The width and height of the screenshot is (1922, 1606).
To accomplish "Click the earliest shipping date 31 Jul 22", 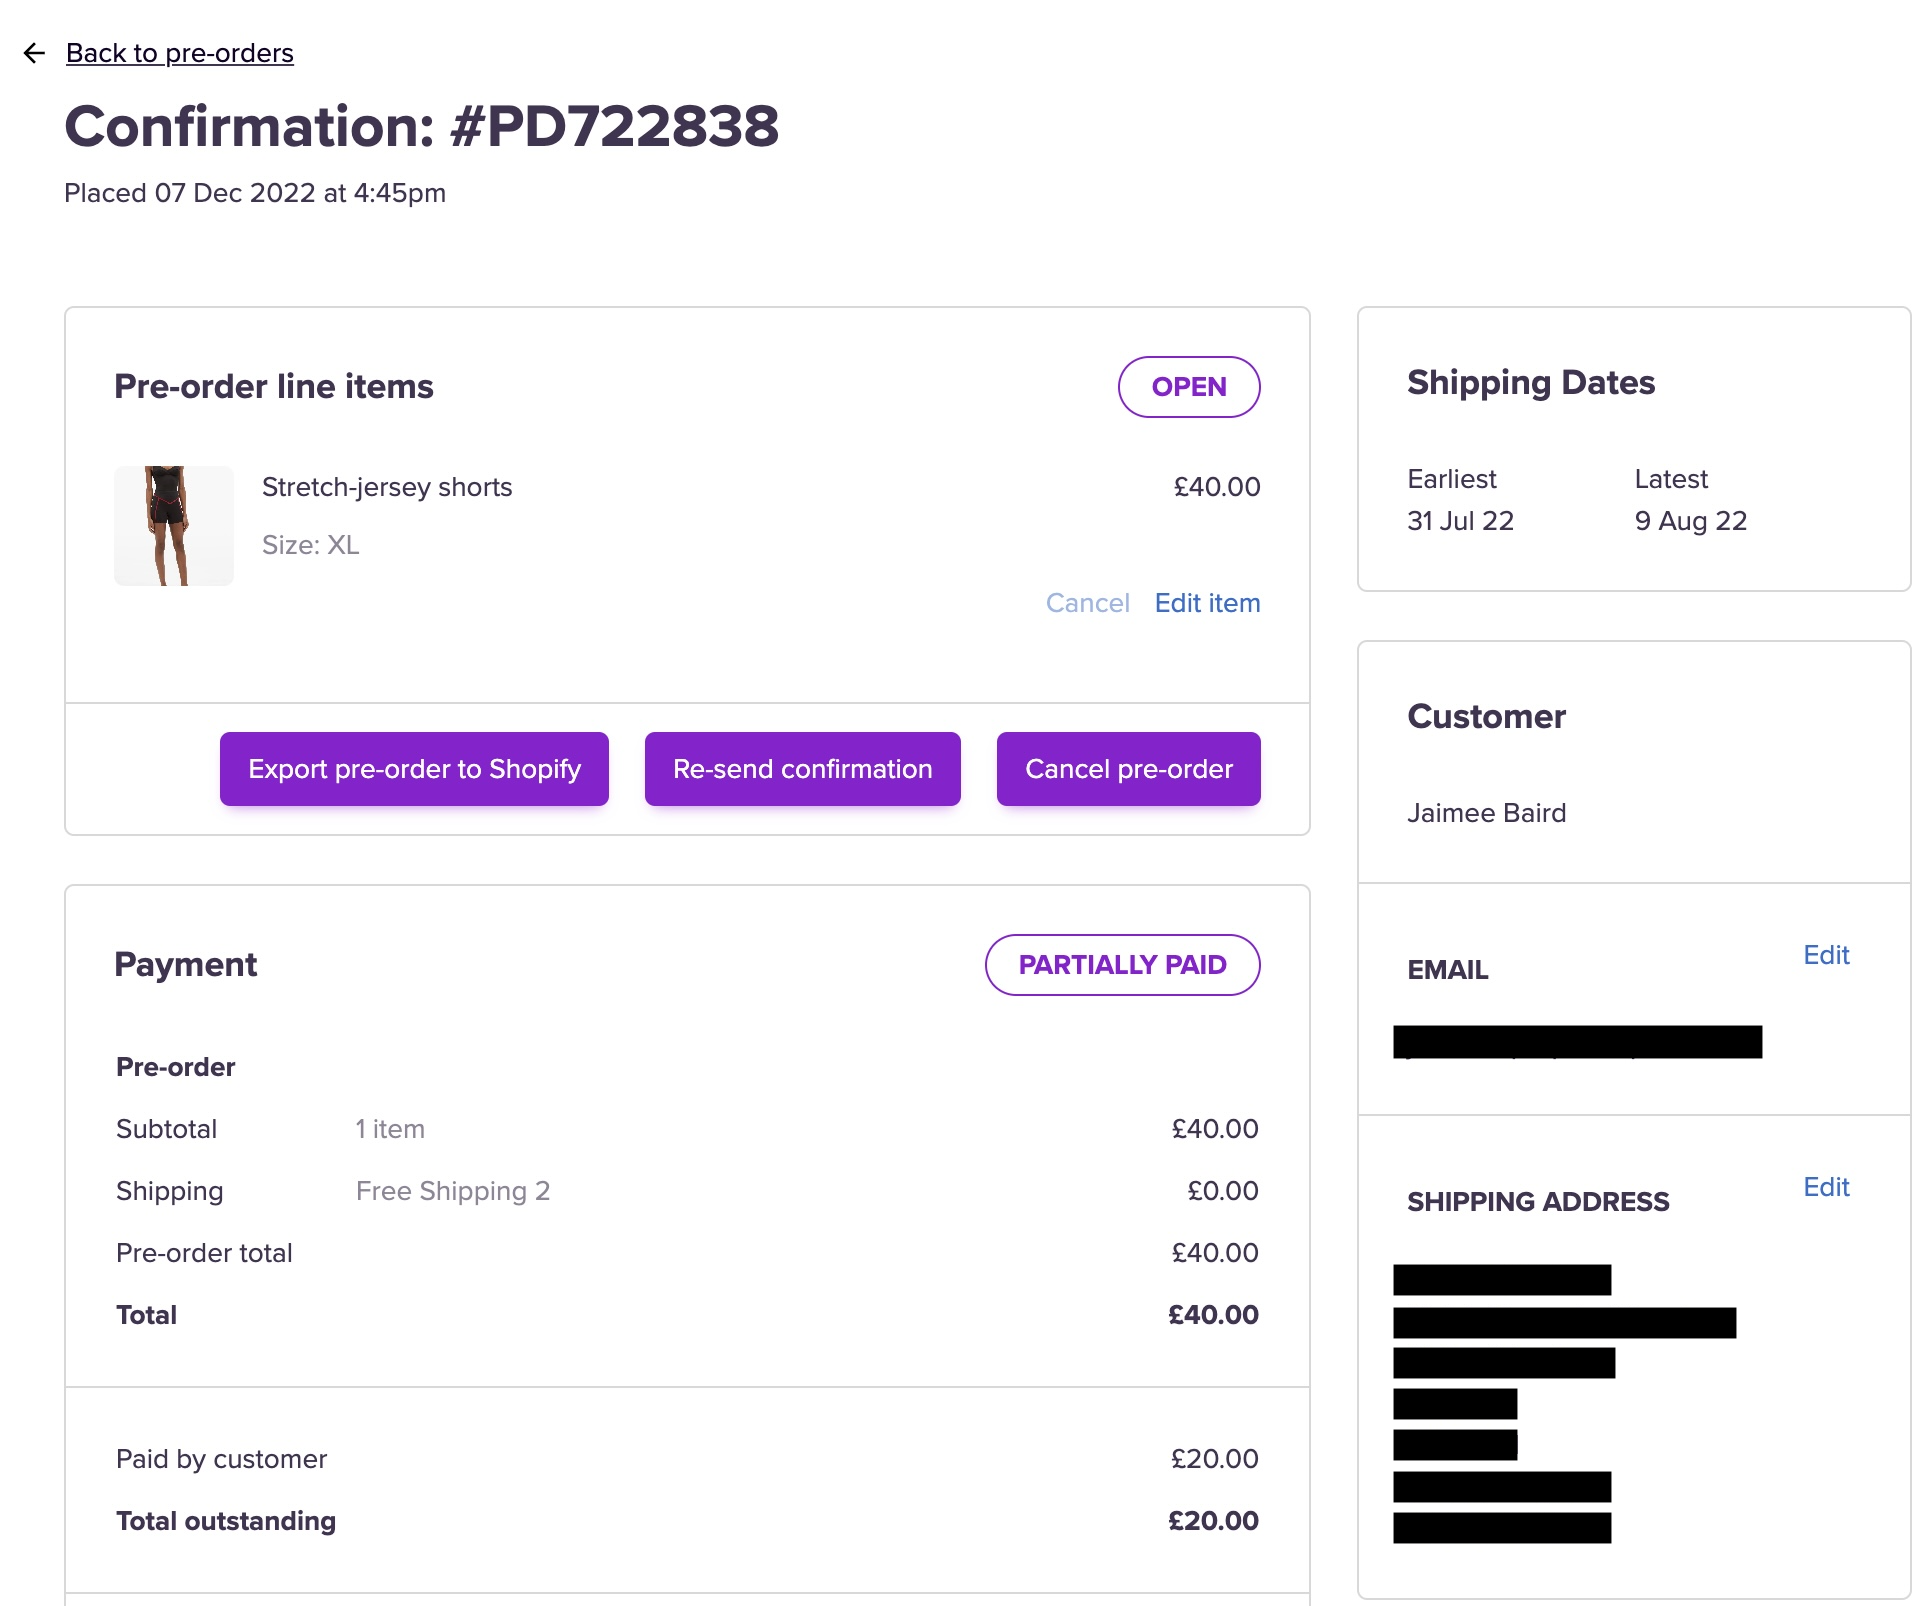I will [1460, 521].
